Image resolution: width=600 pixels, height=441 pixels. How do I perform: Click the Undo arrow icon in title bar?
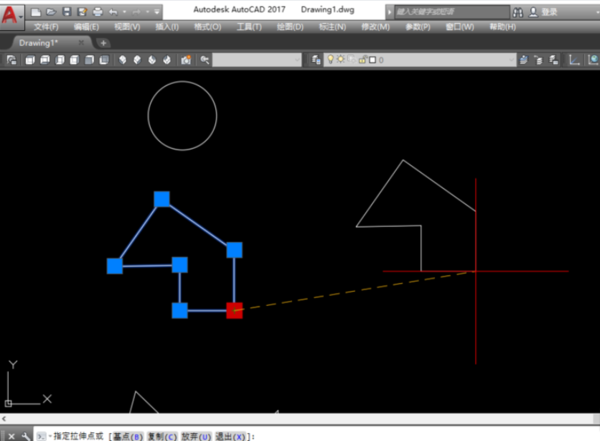pyautogui.click(x=112, y=11)
